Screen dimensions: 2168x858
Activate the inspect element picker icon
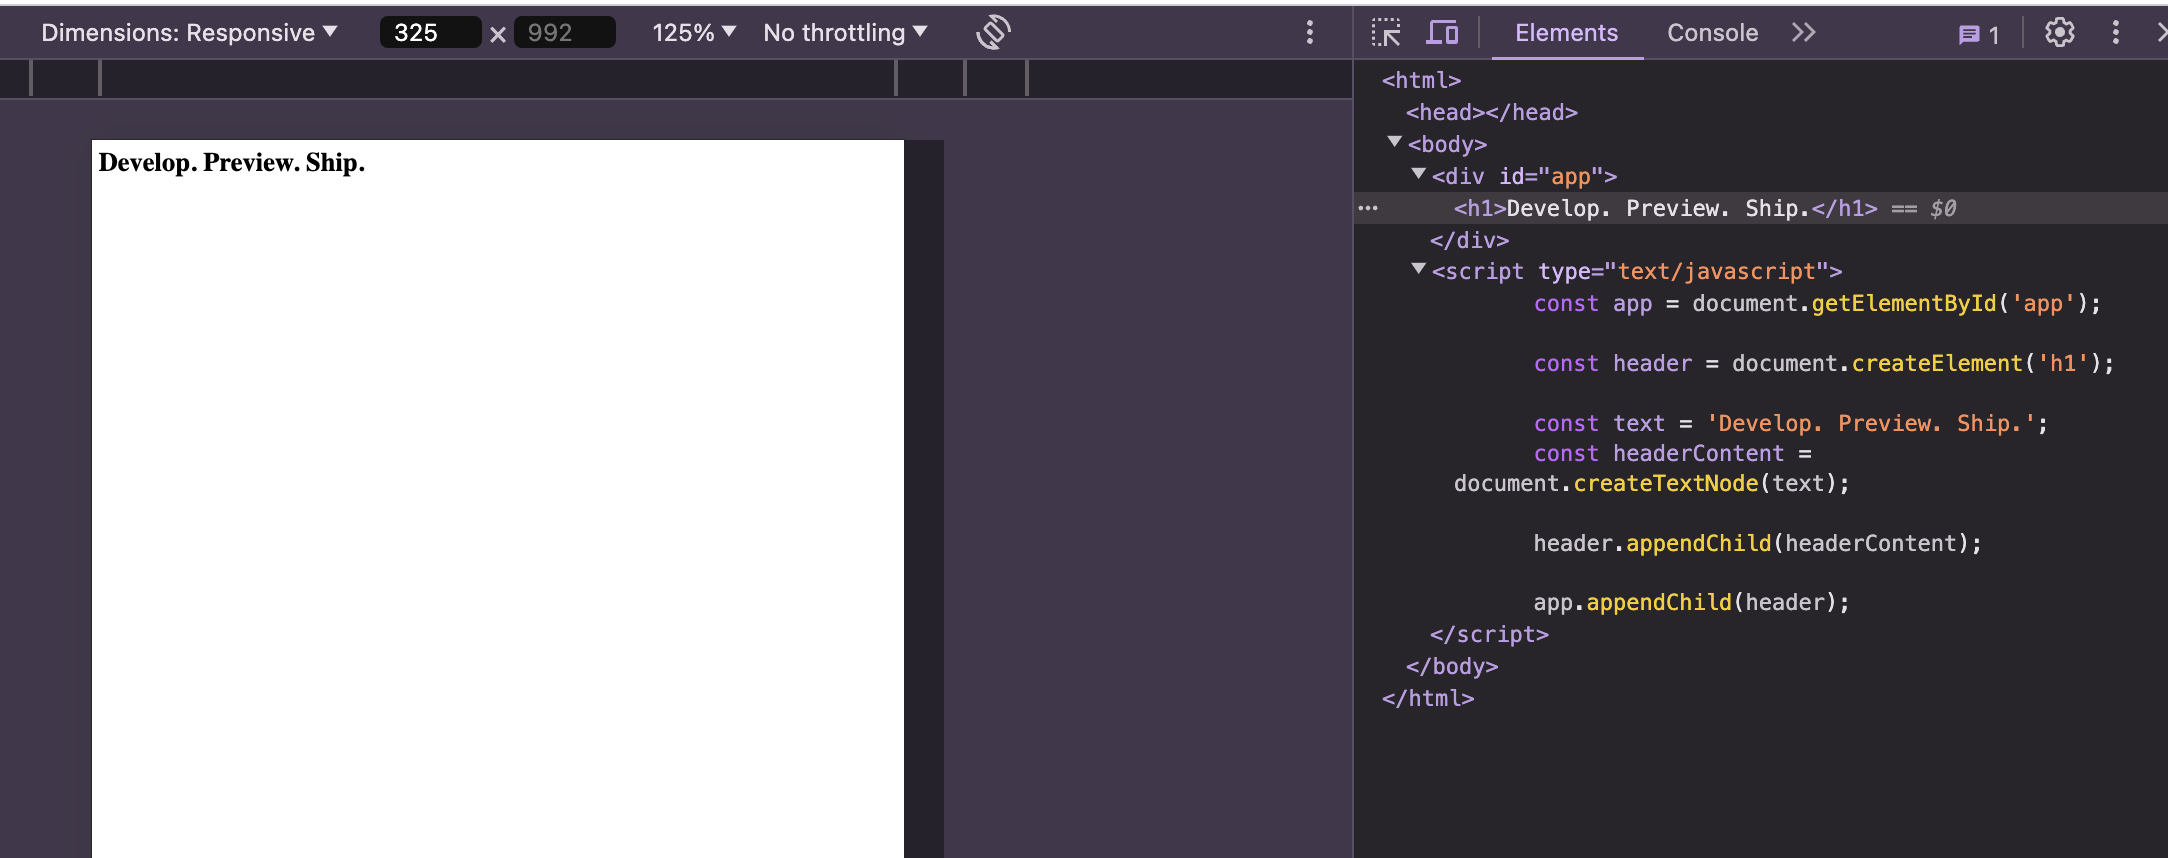tap(1386, 33)
